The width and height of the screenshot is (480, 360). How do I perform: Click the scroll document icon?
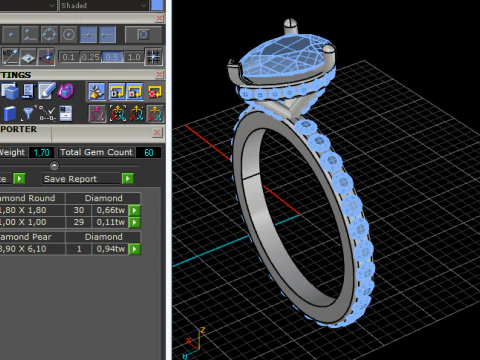[28, 91]
